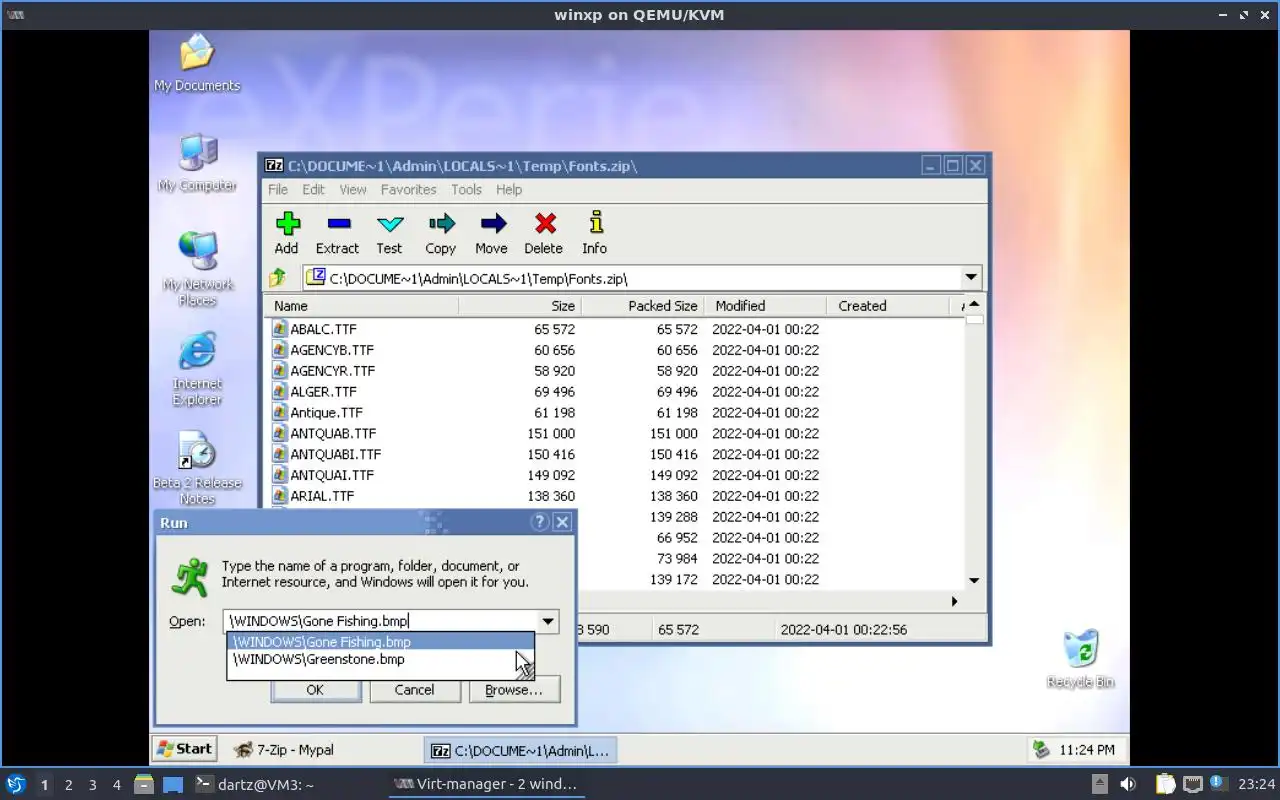Click the file list scroll down arrow

click(x=974, y=580)
